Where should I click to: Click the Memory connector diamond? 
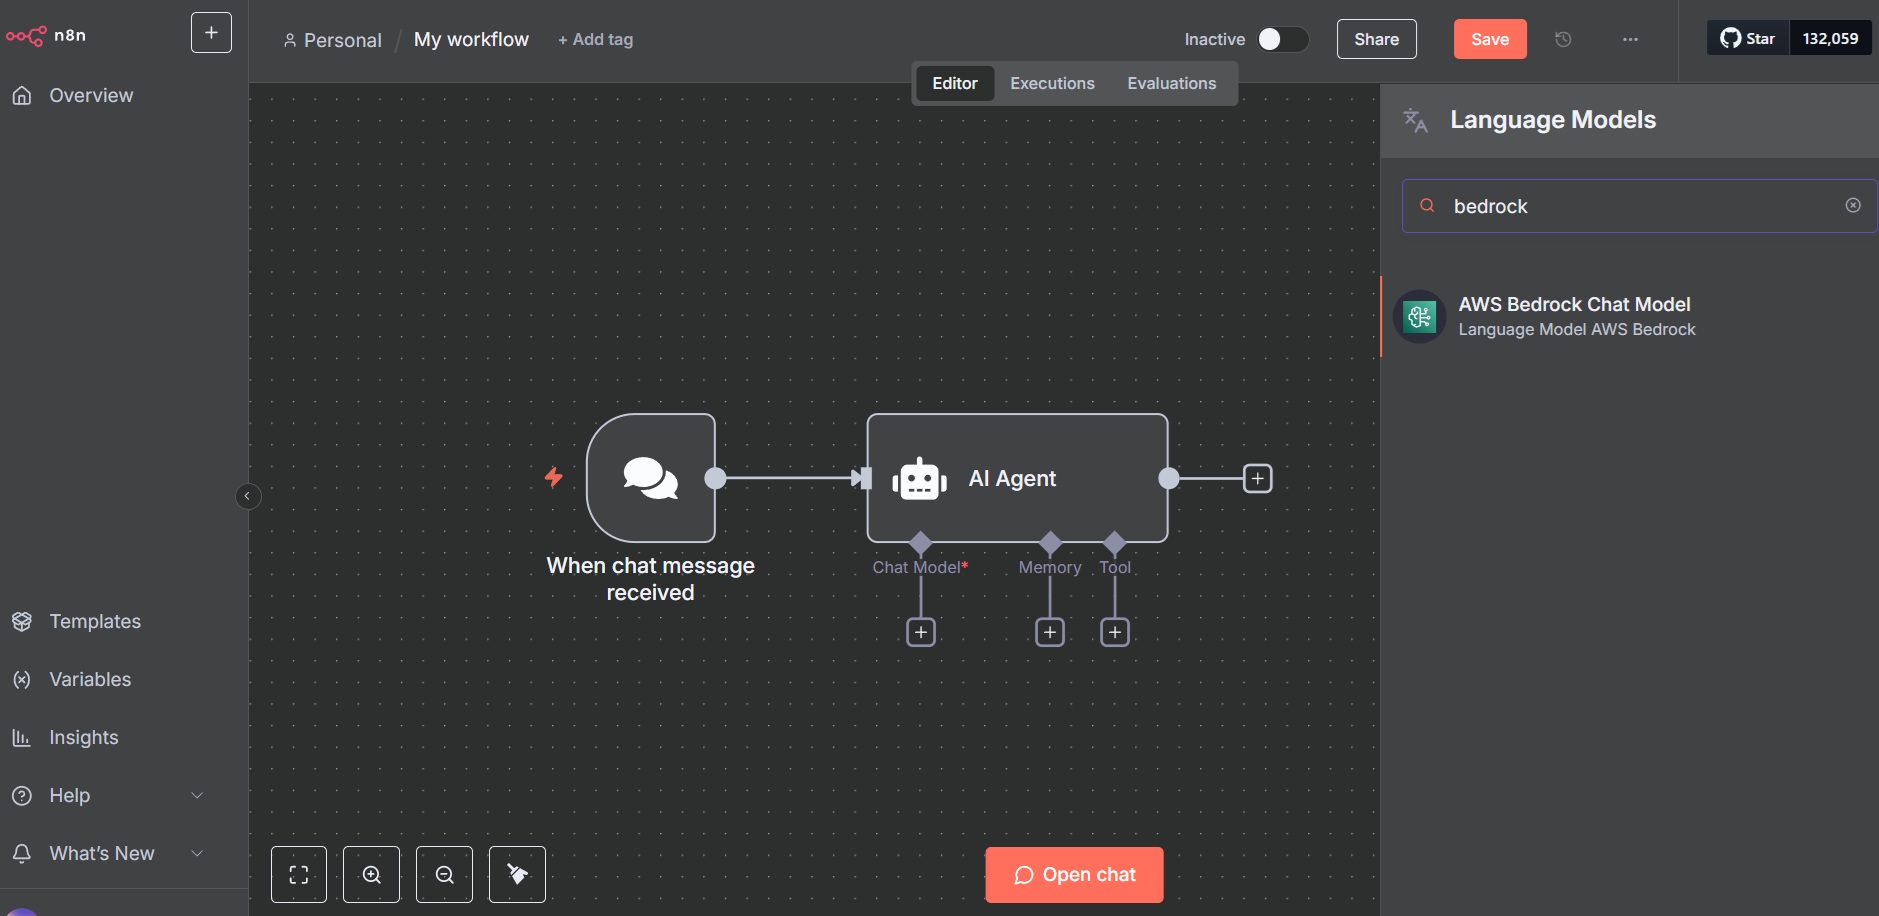tap(1050, 543)
